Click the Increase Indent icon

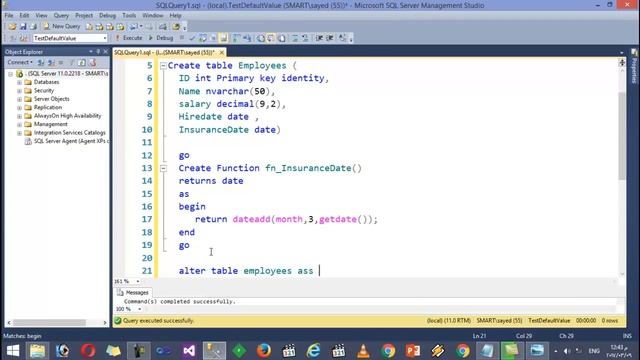pos(330,38)
